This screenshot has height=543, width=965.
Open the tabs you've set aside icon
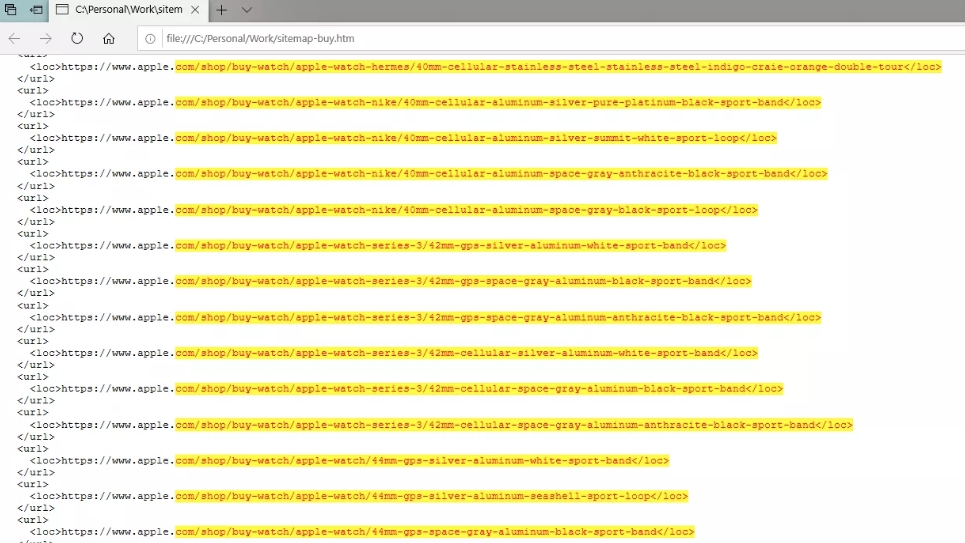click(10, 10)
